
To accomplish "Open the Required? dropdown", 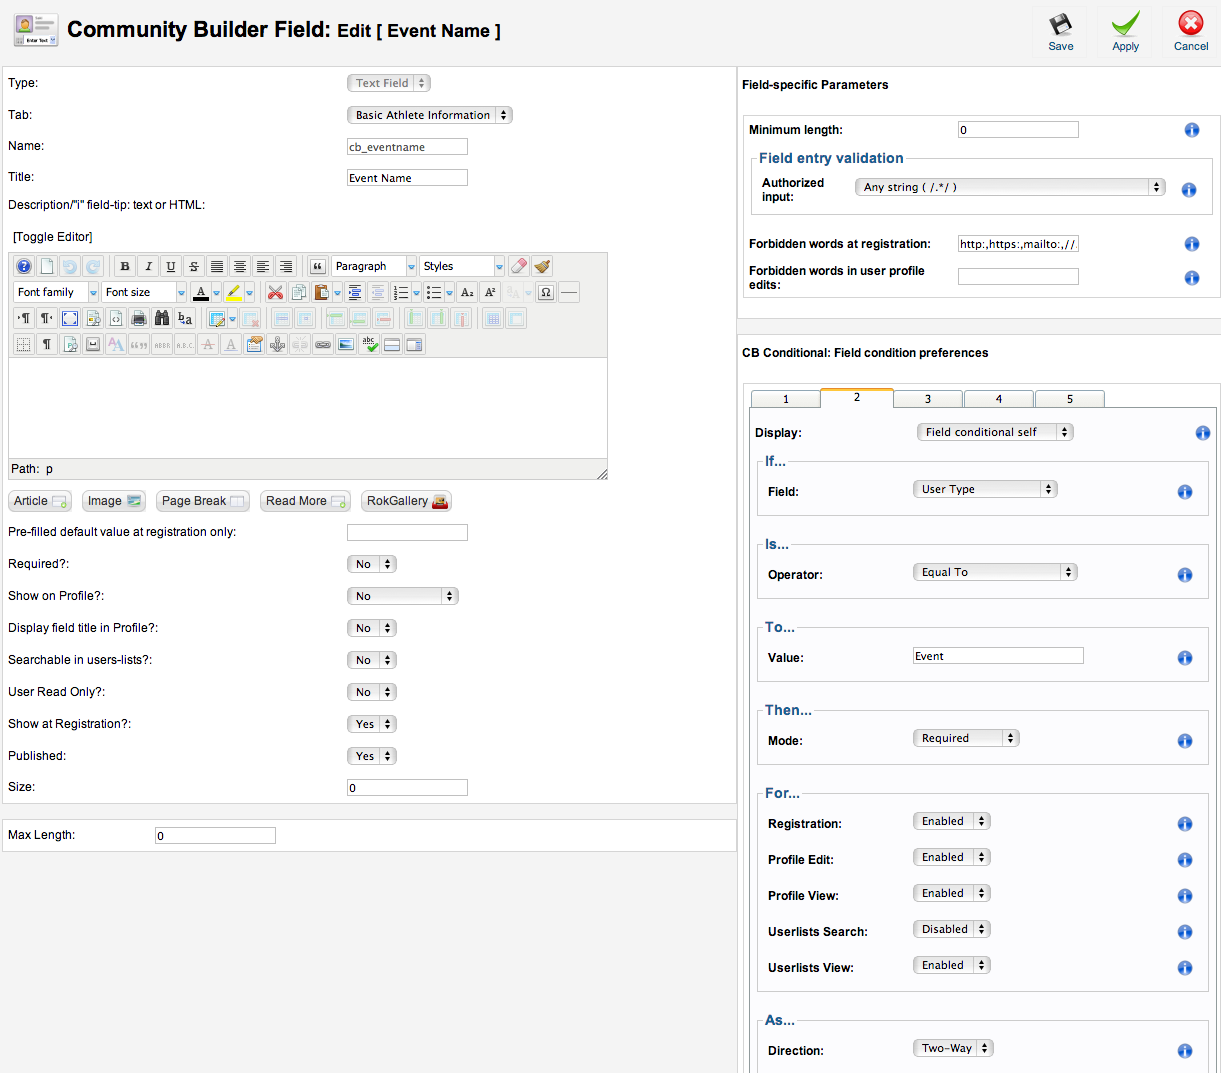I will coord(372,564).
